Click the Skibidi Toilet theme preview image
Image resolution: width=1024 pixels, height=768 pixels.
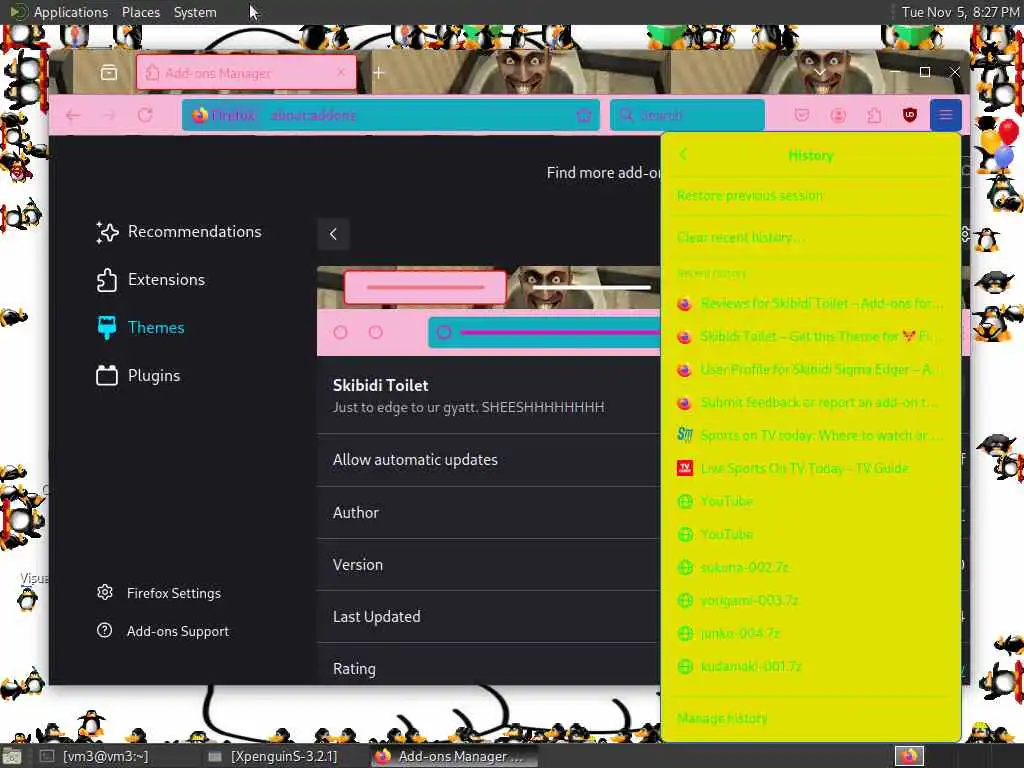coord(488,311)
